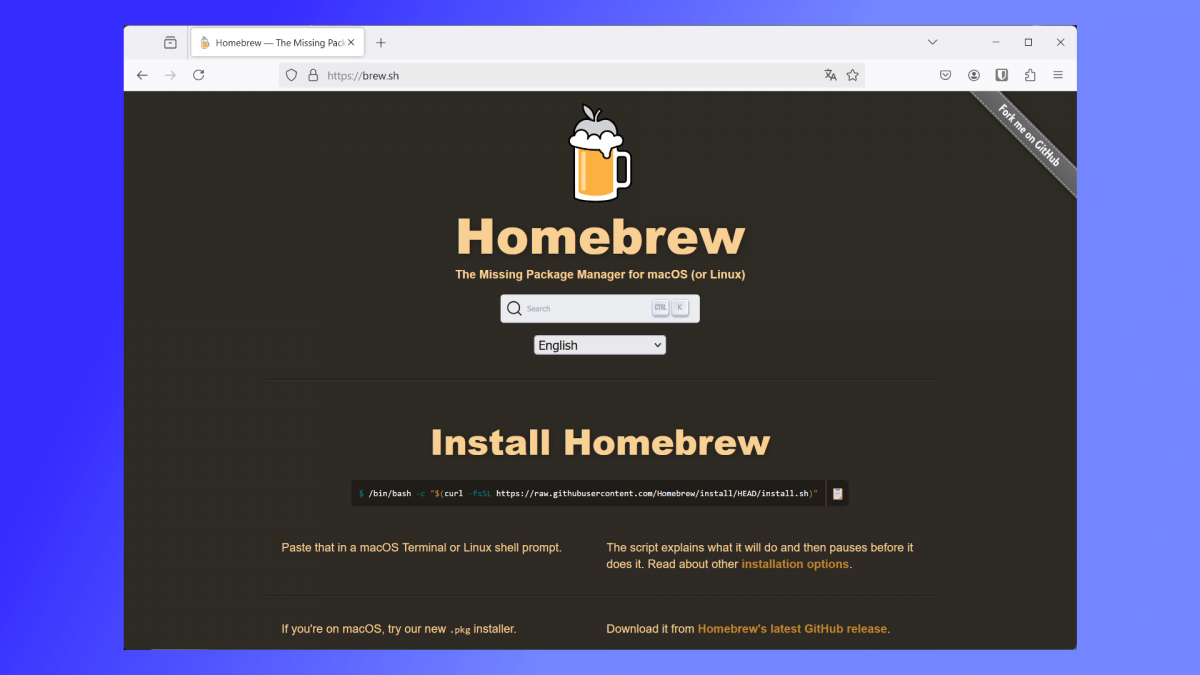Open Homebrew's latest GitHub release link

tap(792, 629)
